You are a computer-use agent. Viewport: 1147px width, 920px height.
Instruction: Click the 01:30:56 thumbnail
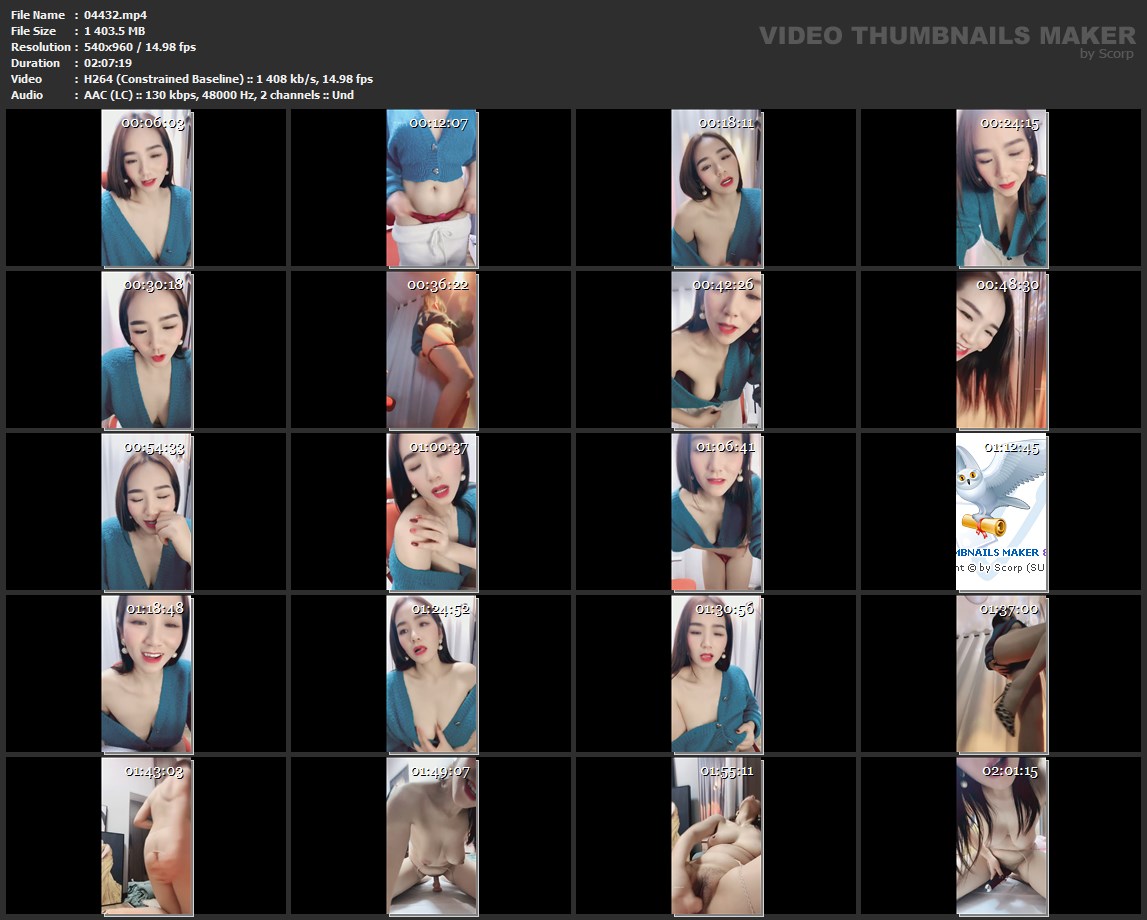(716, 674)
